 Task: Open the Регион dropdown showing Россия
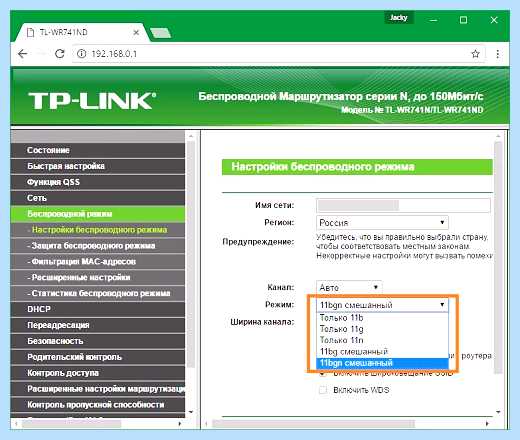(x=382, y=222)
